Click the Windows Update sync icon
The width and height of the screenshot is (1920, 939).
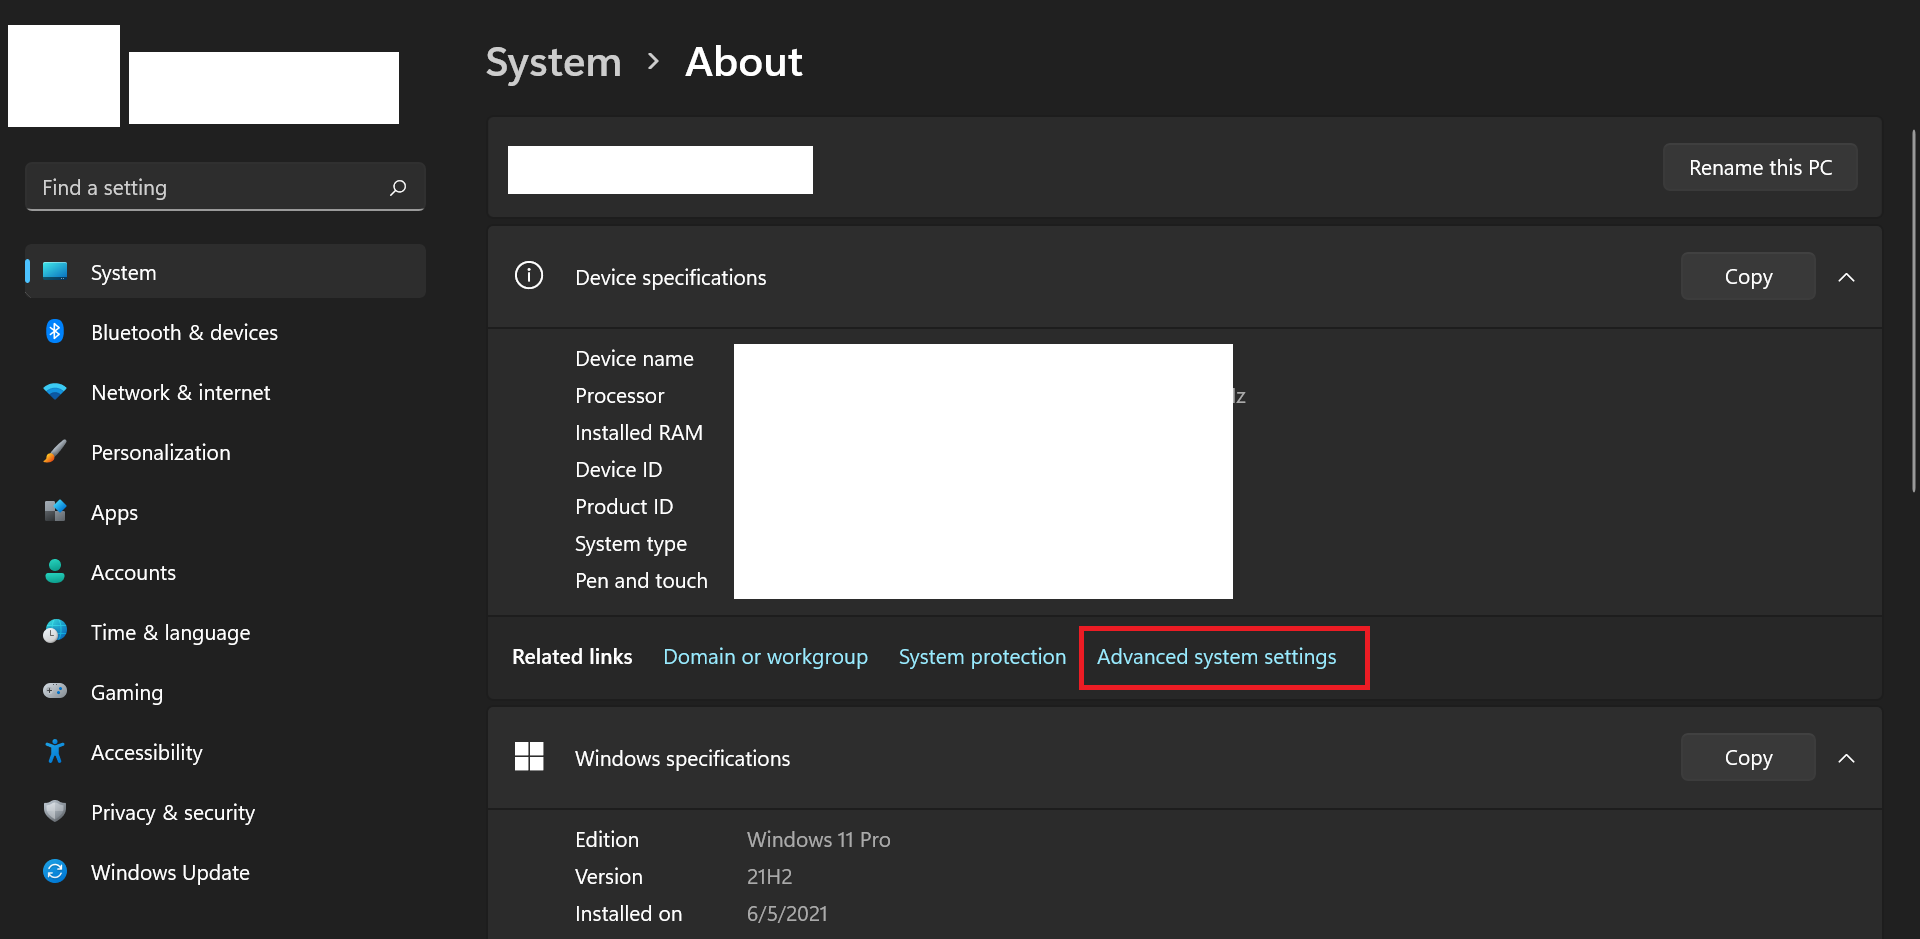[x=55, y=872]
